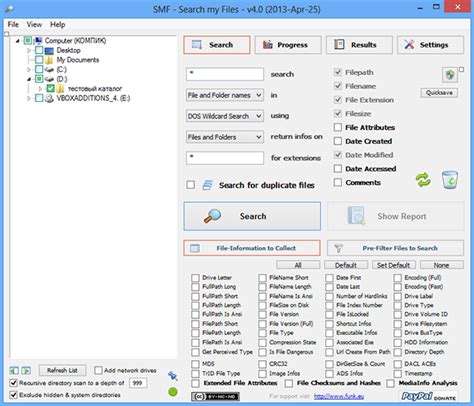Expand the VBOXADDITIONS drive node
474x406 pixels.
[x=29, y=98]
